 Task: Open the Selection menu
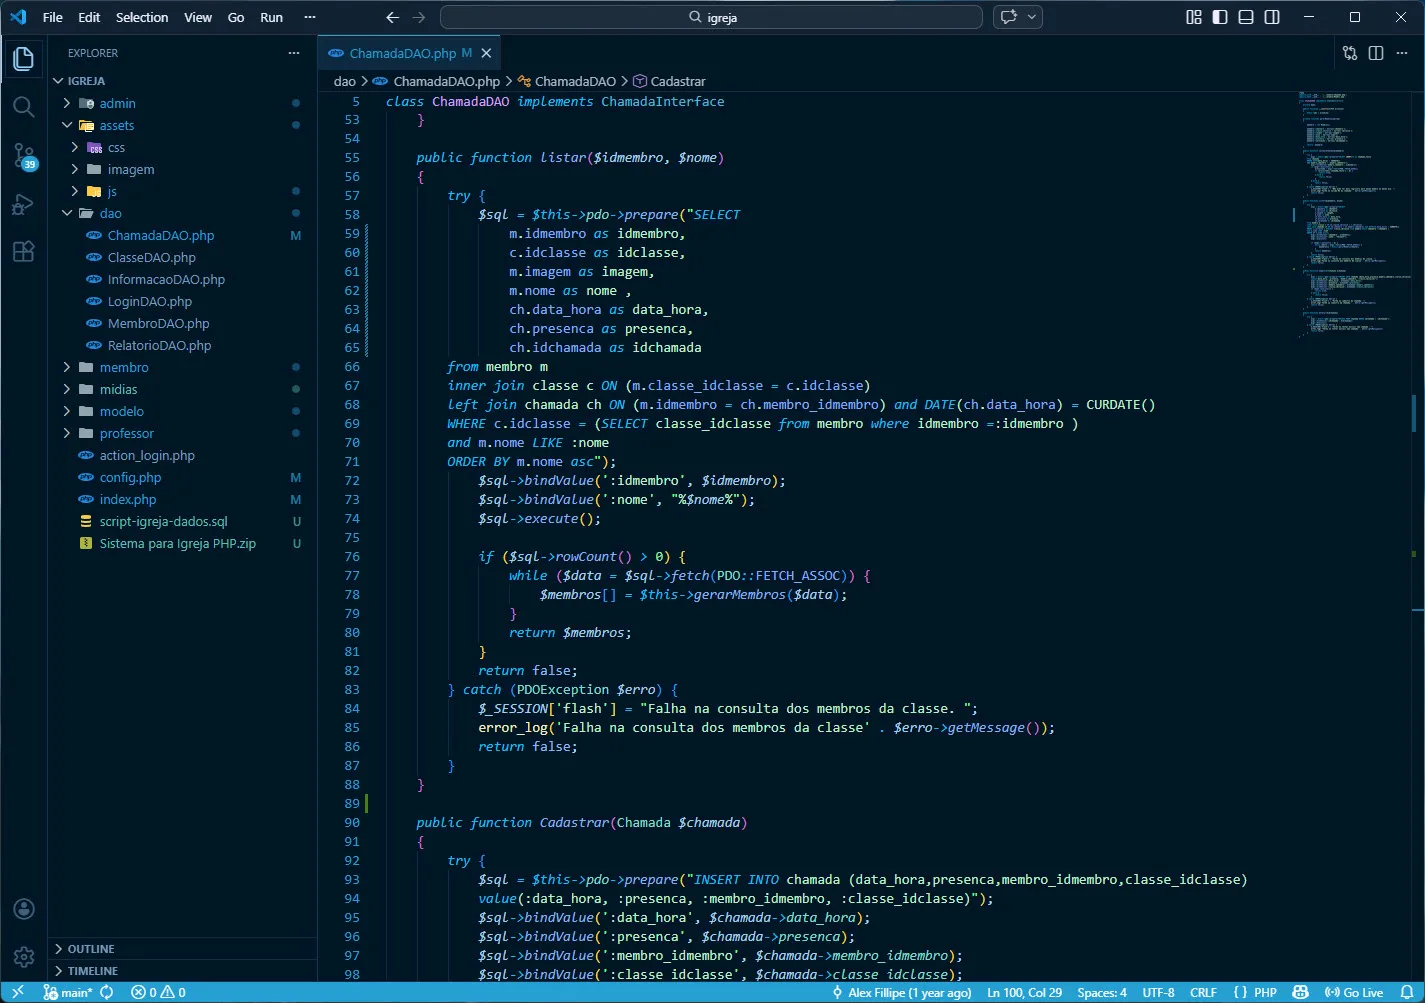tap(142, 17)
